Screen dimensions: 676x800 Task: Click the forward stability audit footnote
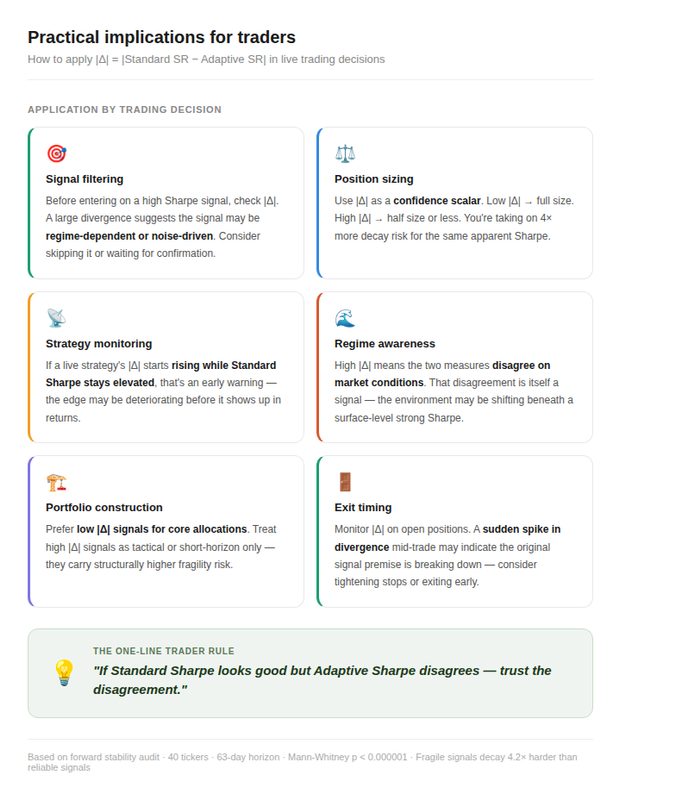click(x=302, y=762)
